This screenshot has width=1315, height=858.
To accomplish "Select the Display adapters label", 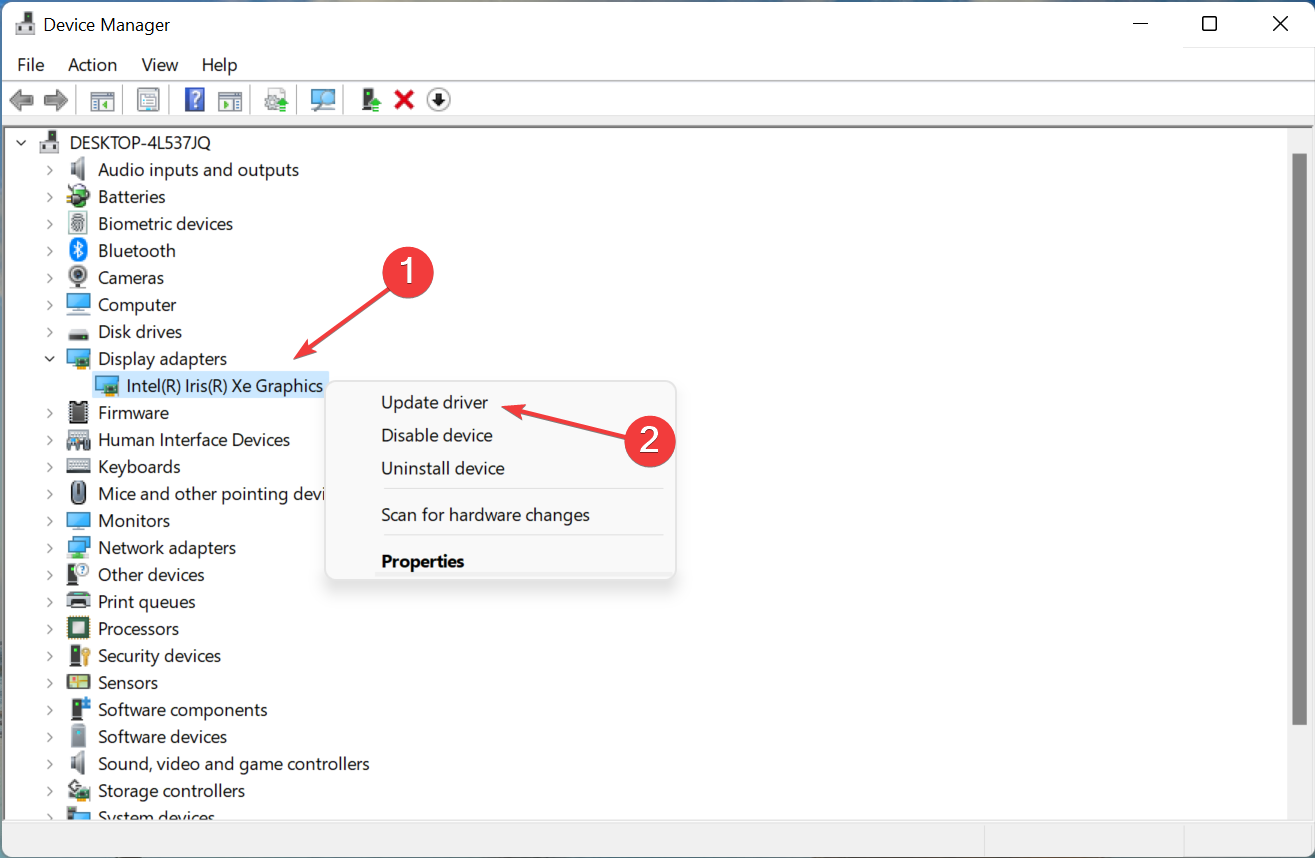I will 162,359.
